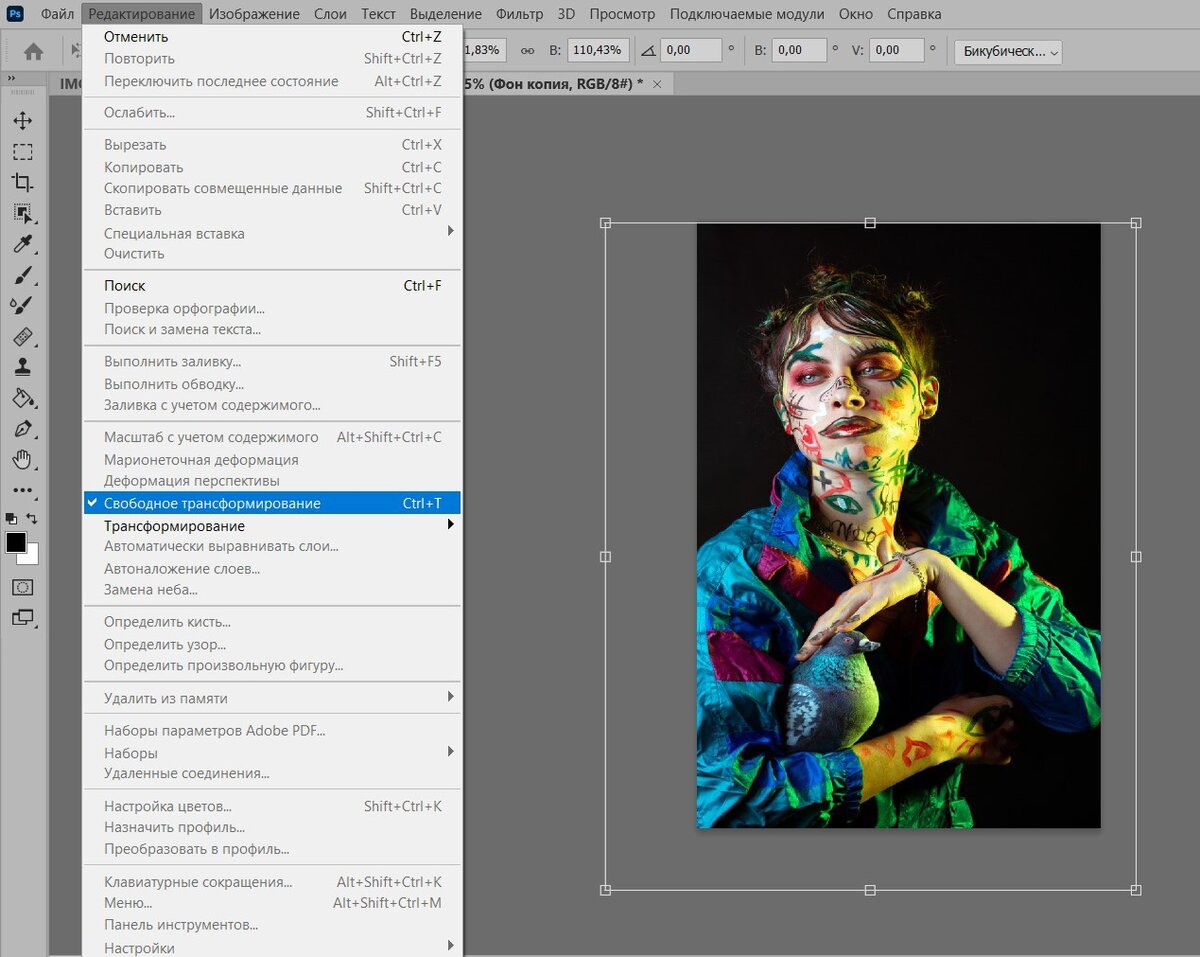1200x957 pixels.
Task: Open the 3D menu
Action: 566,14
